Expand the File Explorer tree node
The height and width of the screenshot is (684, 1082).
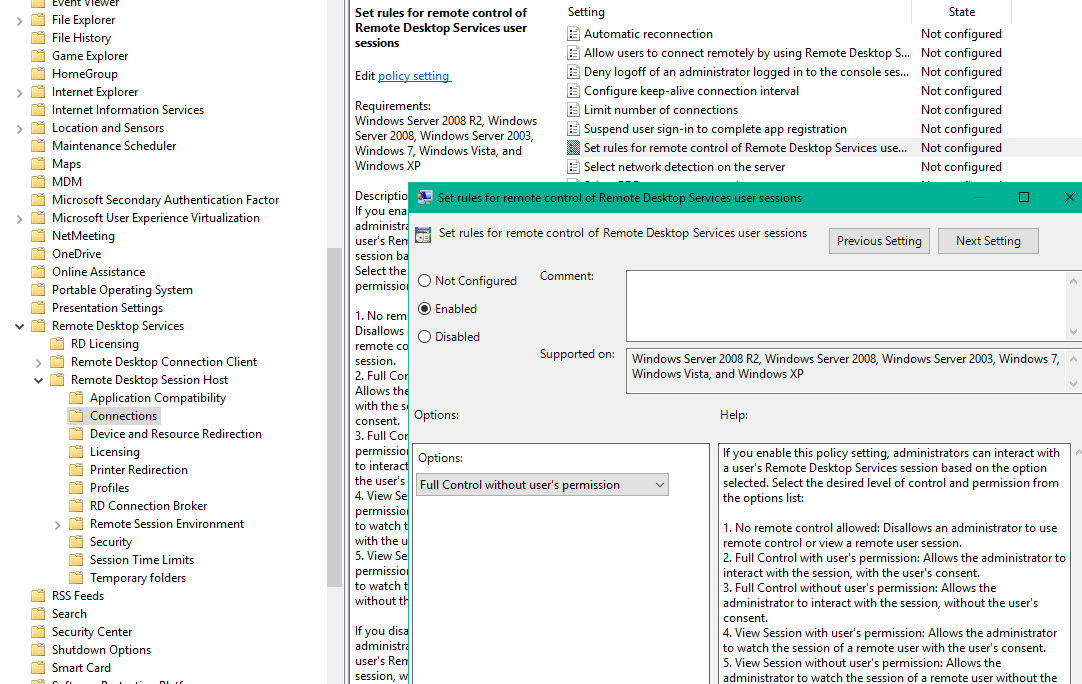click(x=19, y=21)
